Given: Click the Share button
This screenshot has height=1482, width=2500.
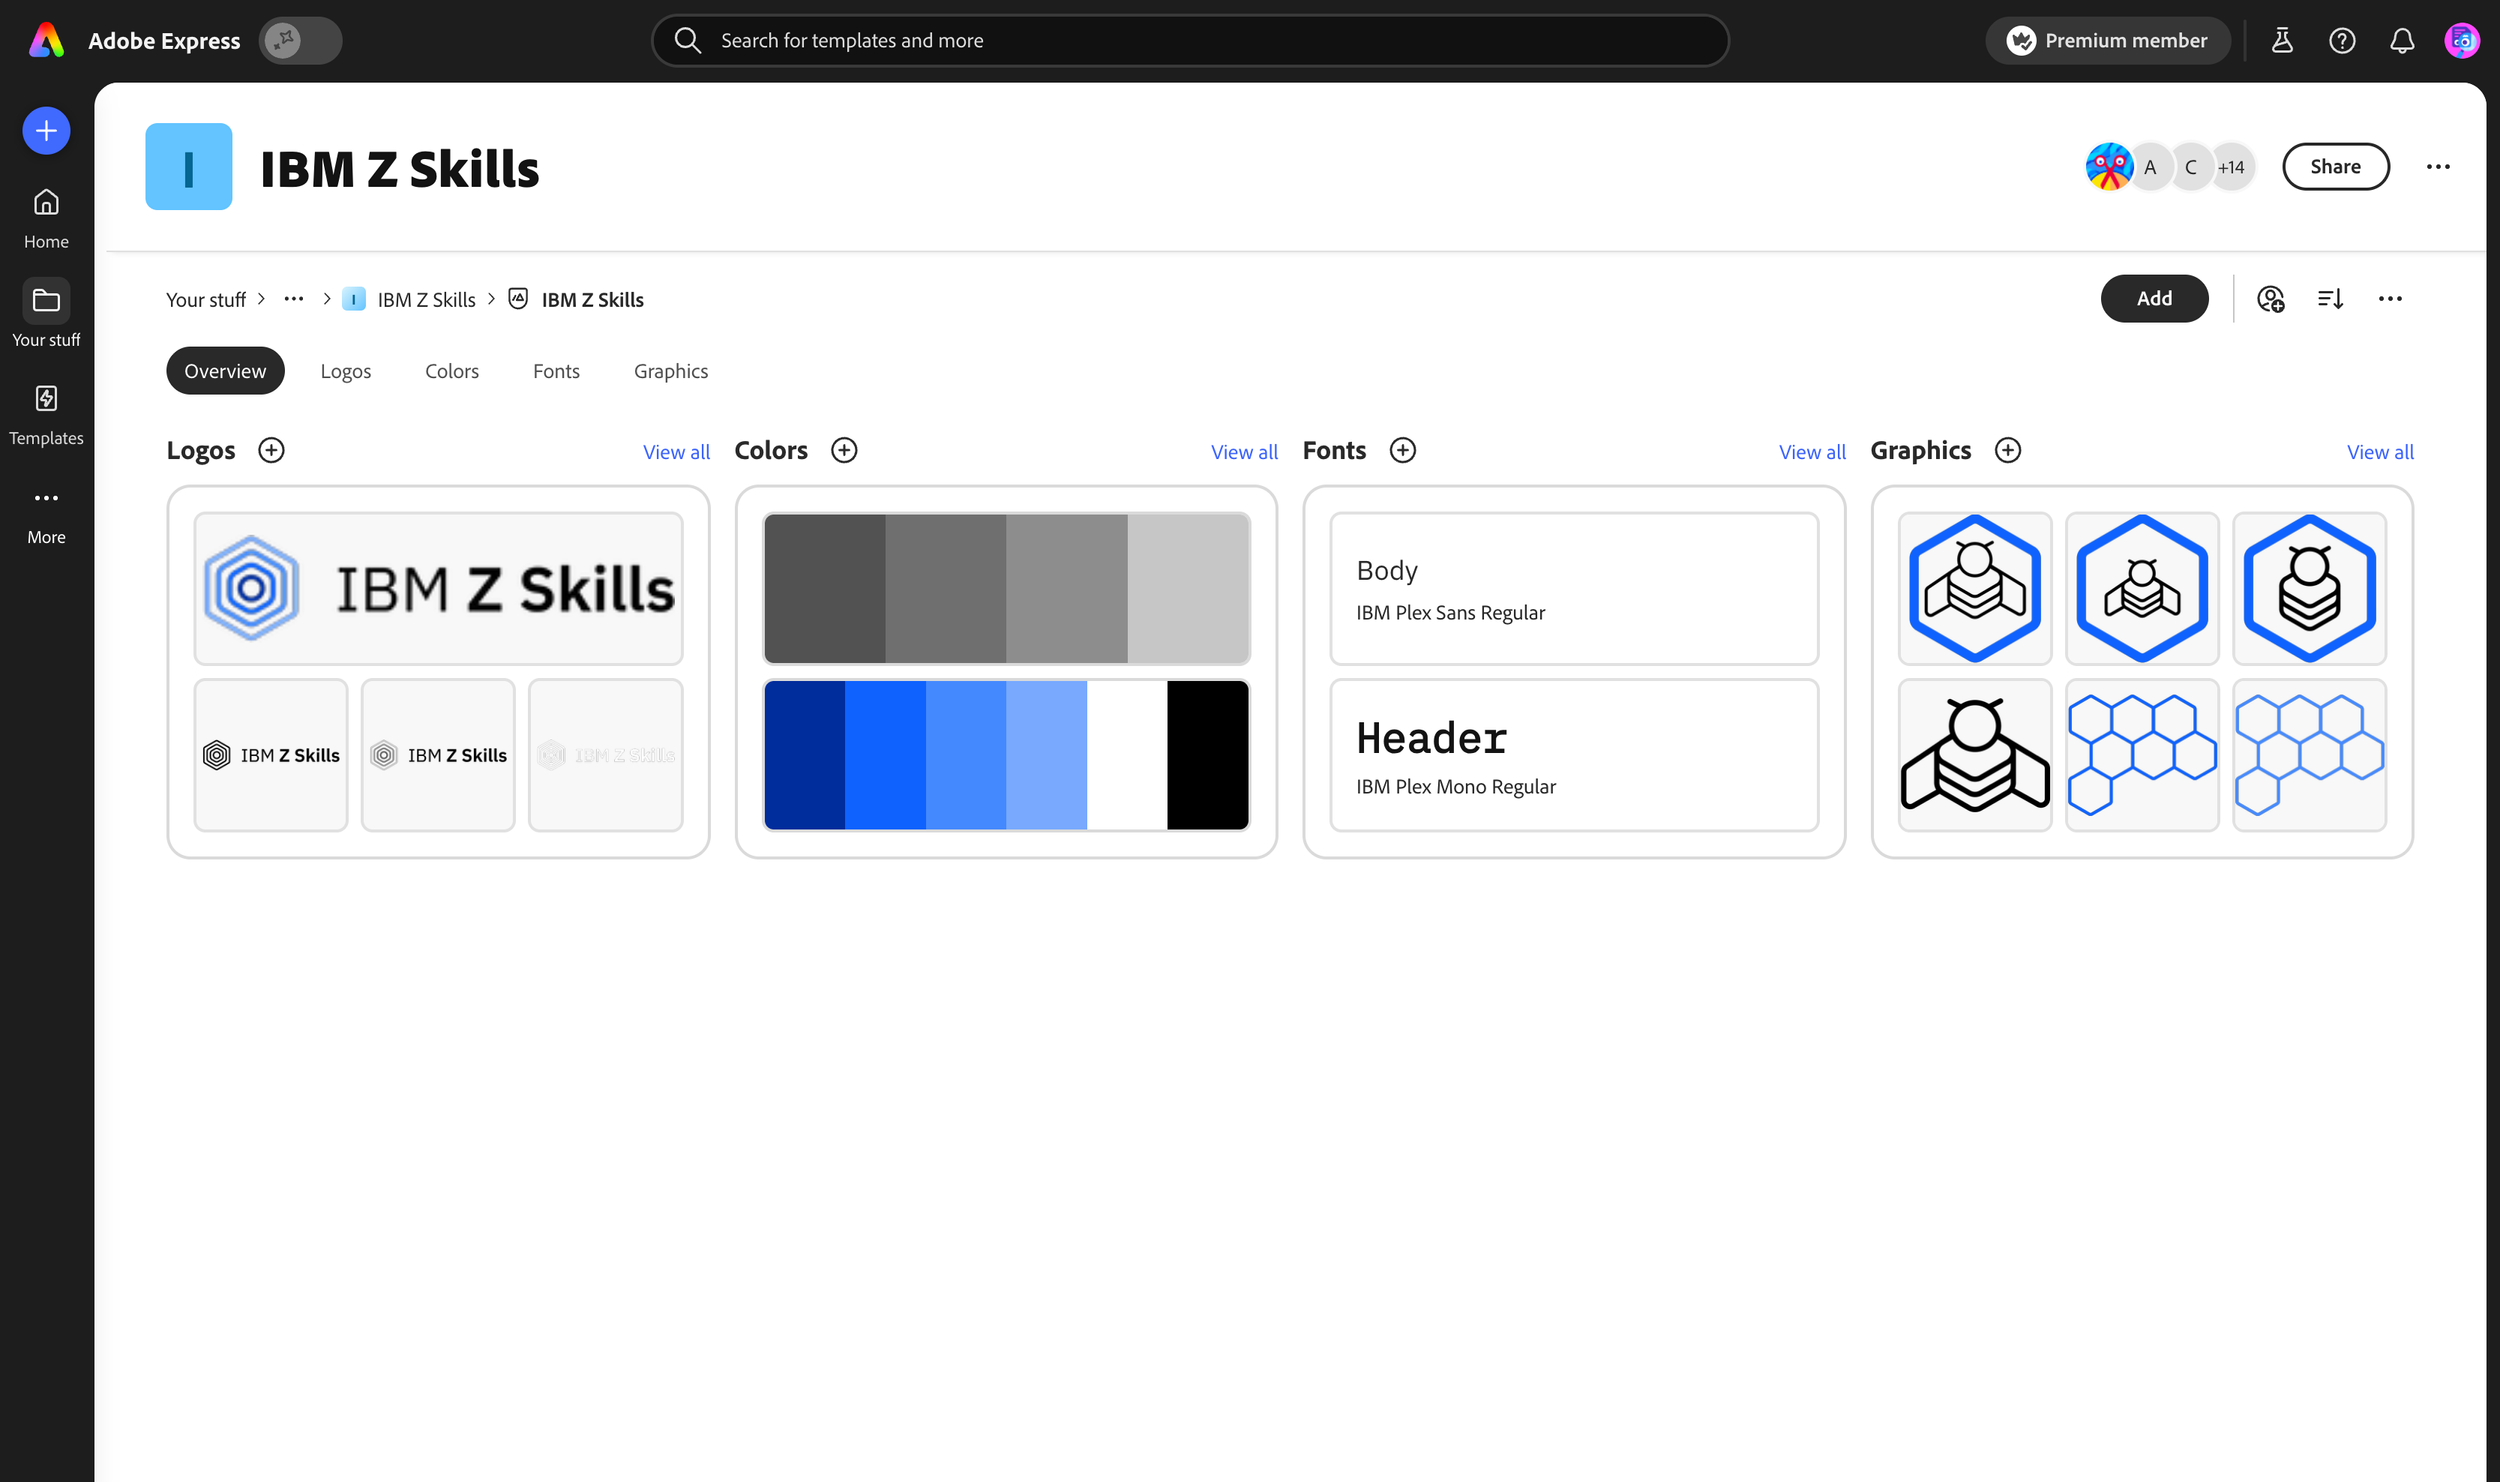Looking at the screenshot, I should tap(2335, 167).
